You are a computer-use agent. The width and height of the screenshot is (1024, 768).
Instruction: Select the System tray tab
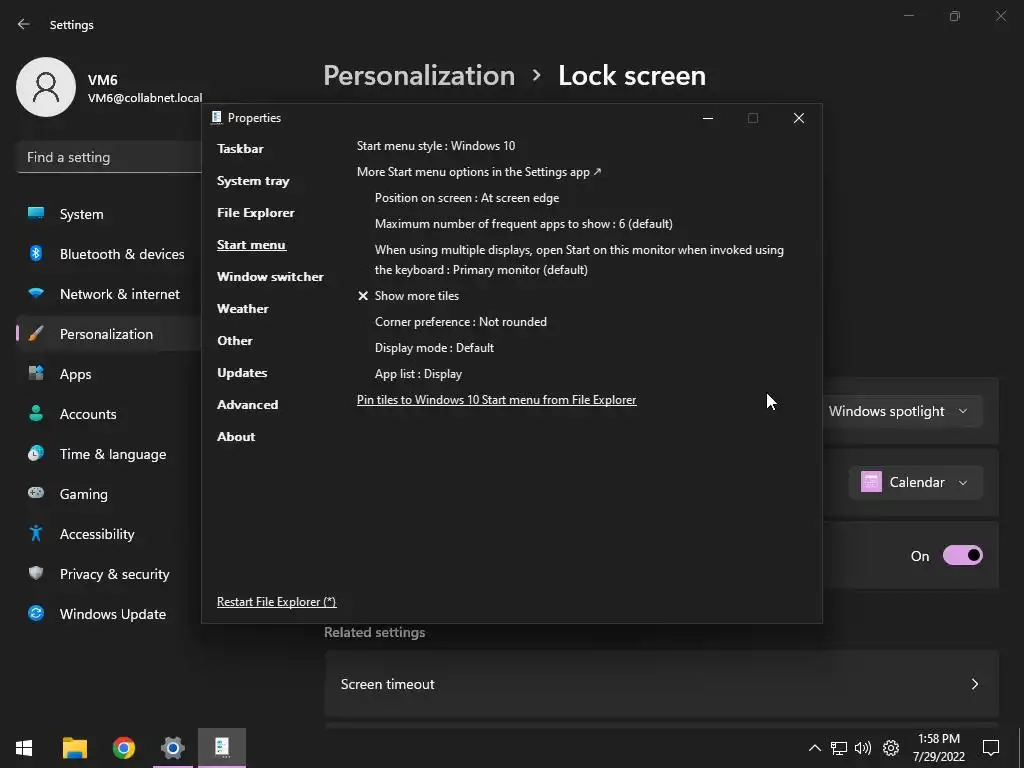pyautogui.click(x=253, y=181)
